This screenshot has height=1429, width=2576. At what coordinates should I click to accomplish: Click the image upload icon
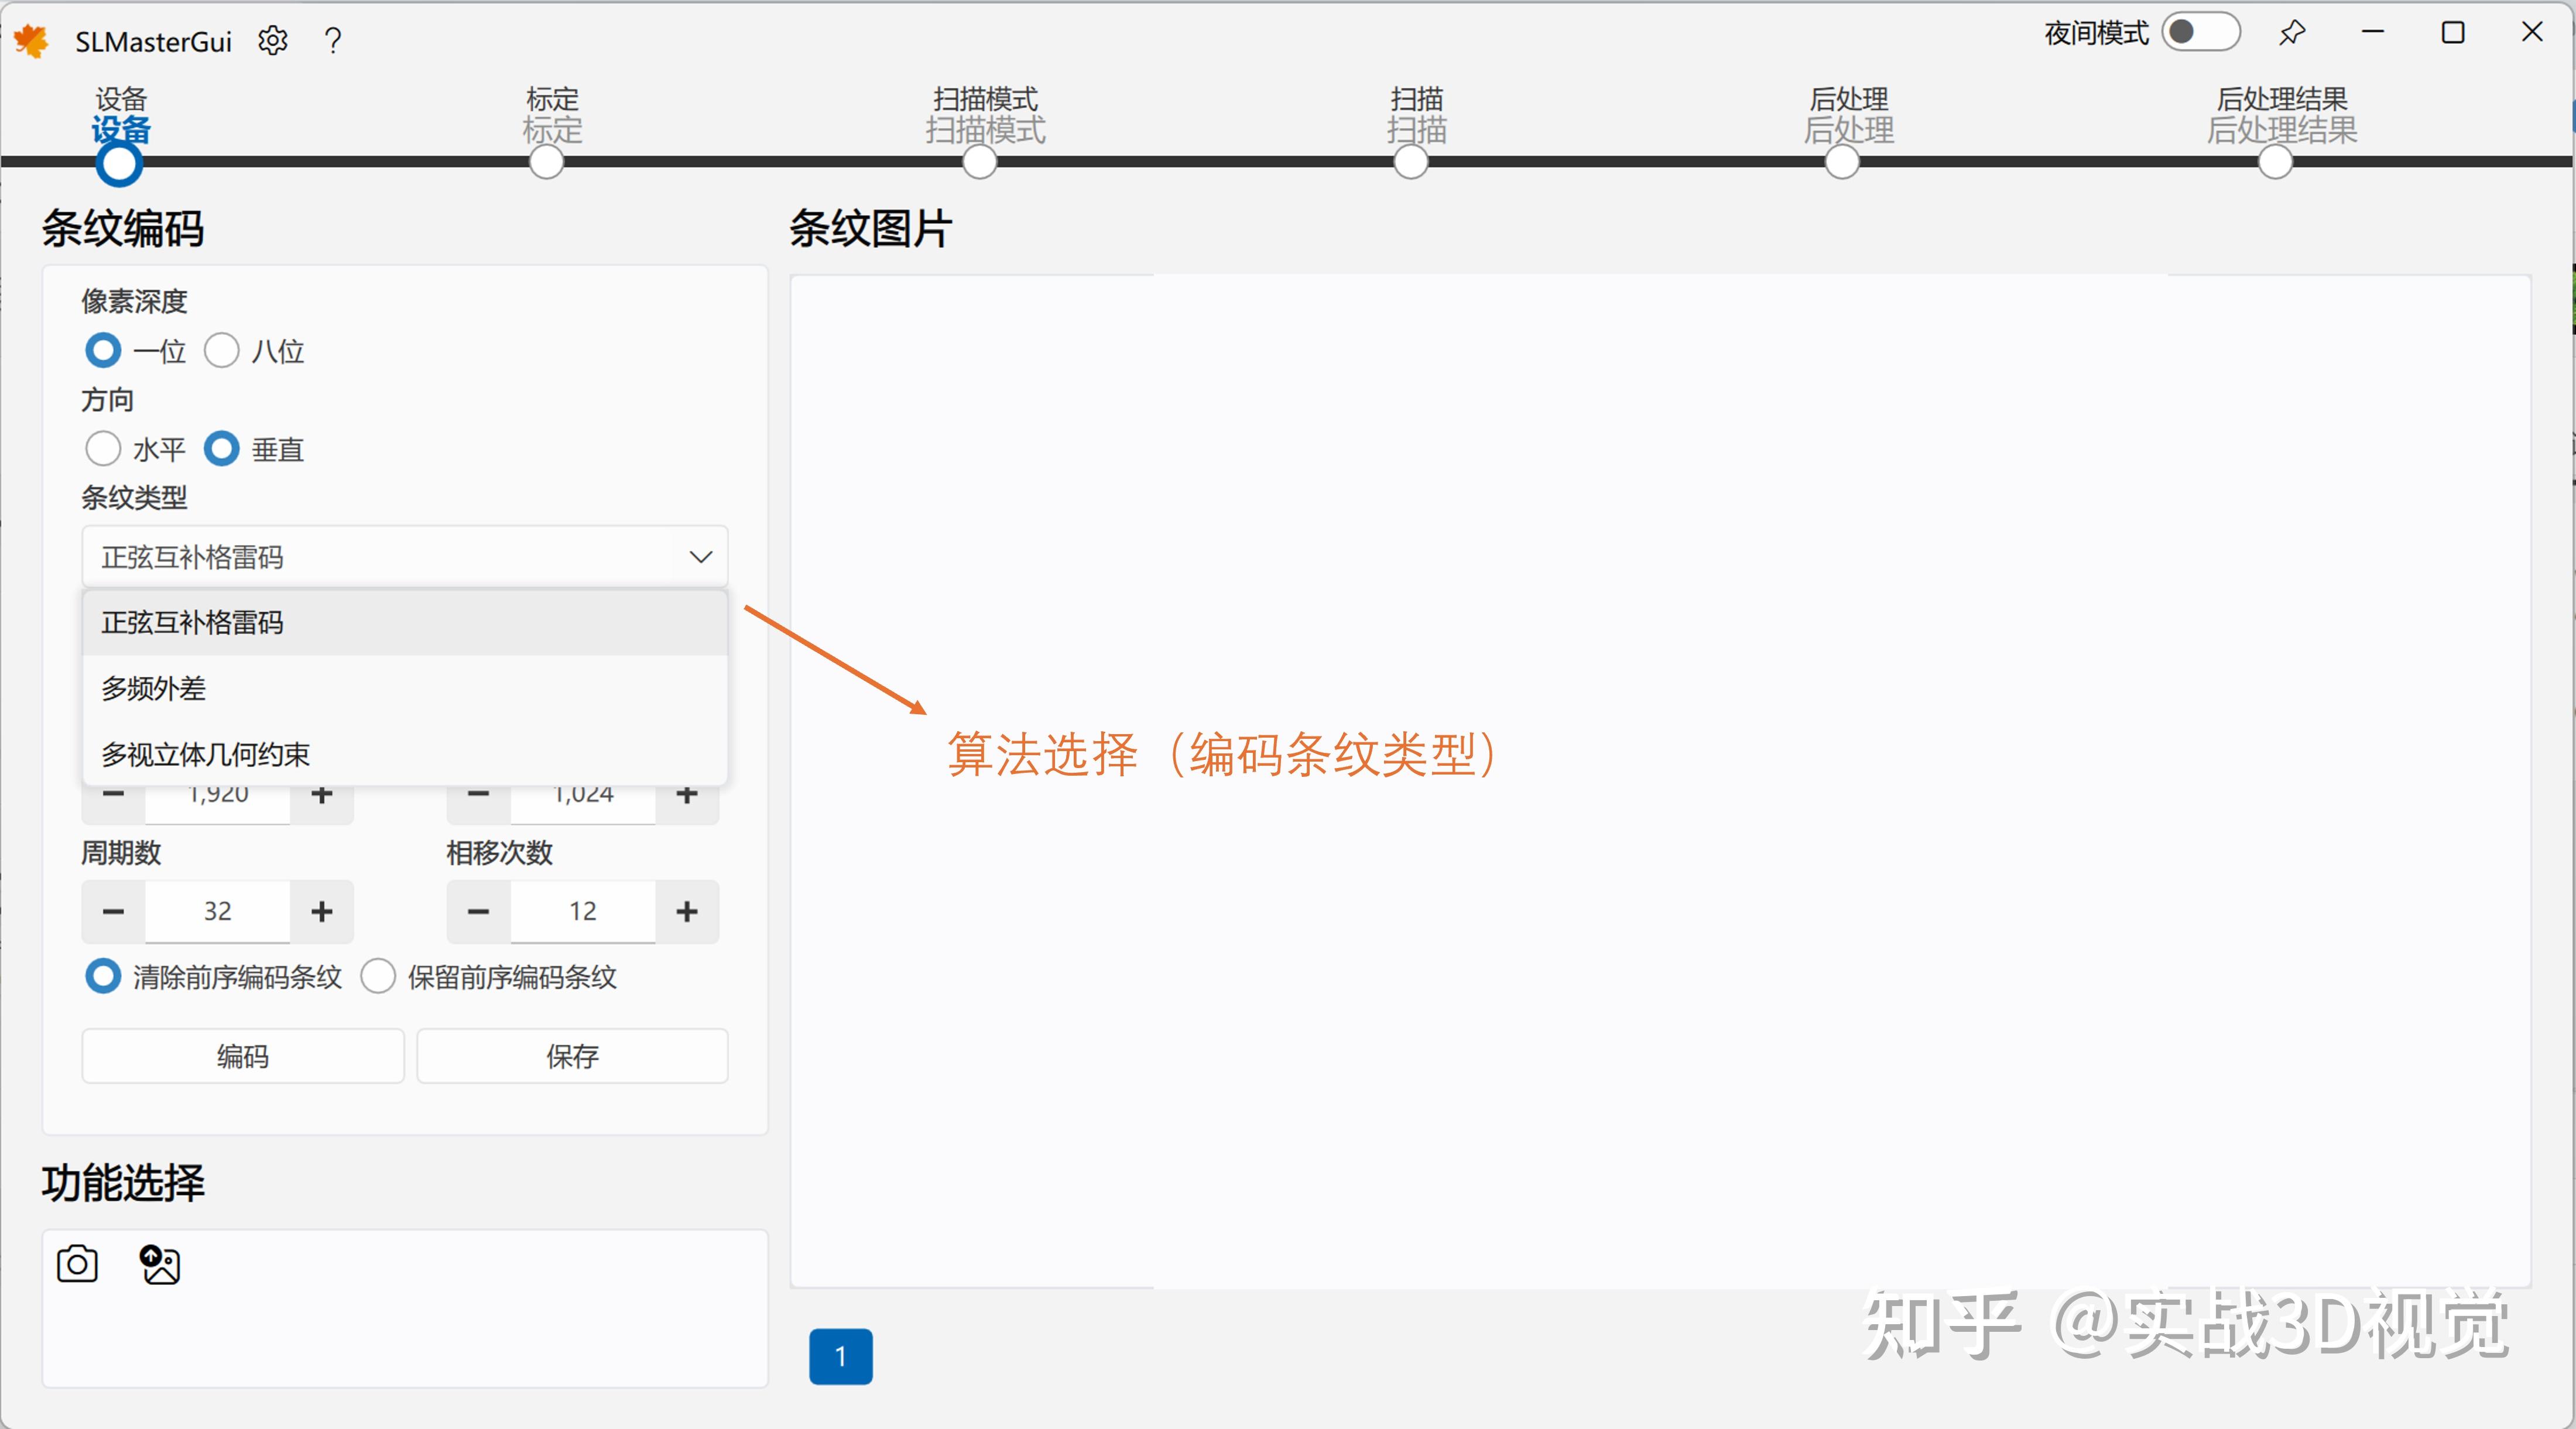coord(160,1264)
